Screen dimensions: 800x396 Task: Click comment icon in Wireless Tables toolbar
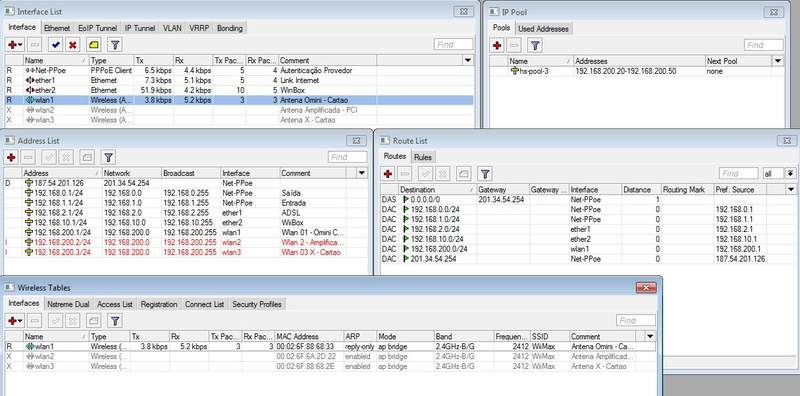pyautogui.click(x=94, y=320)
